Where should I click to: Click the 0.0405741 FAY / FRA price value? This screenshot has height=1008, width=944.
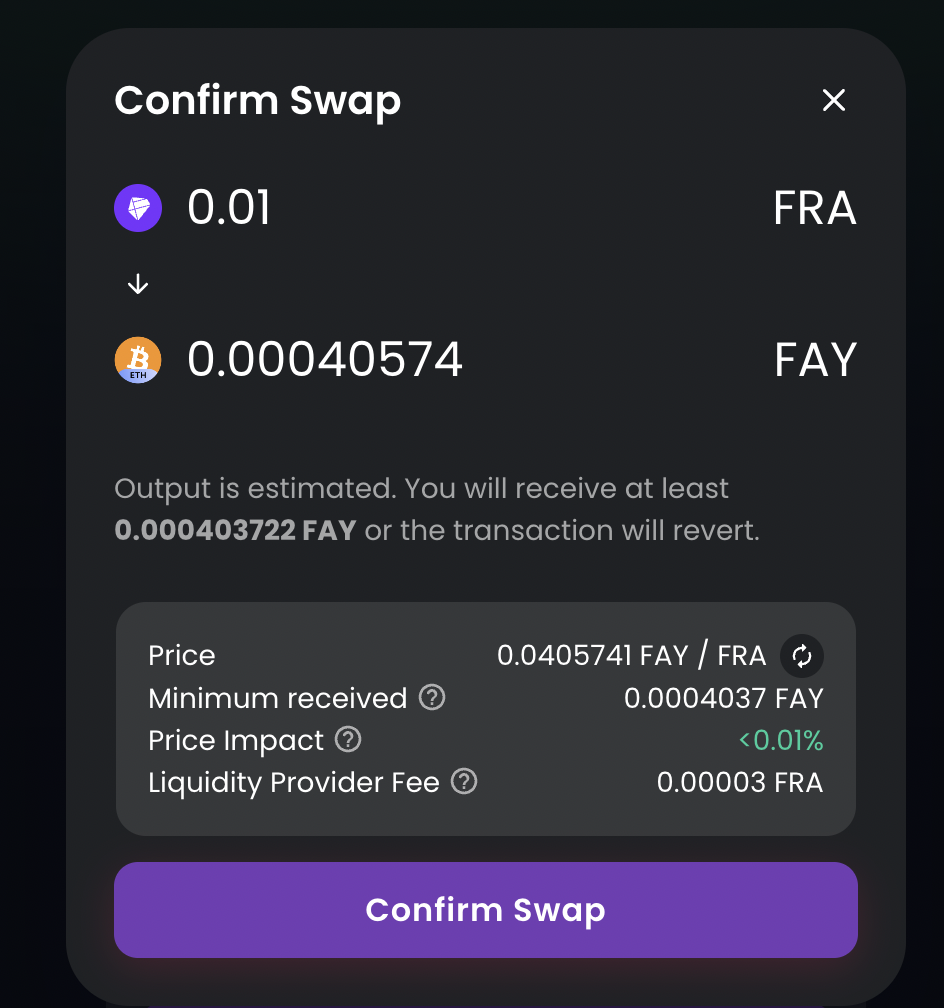(x=631, y=656)
